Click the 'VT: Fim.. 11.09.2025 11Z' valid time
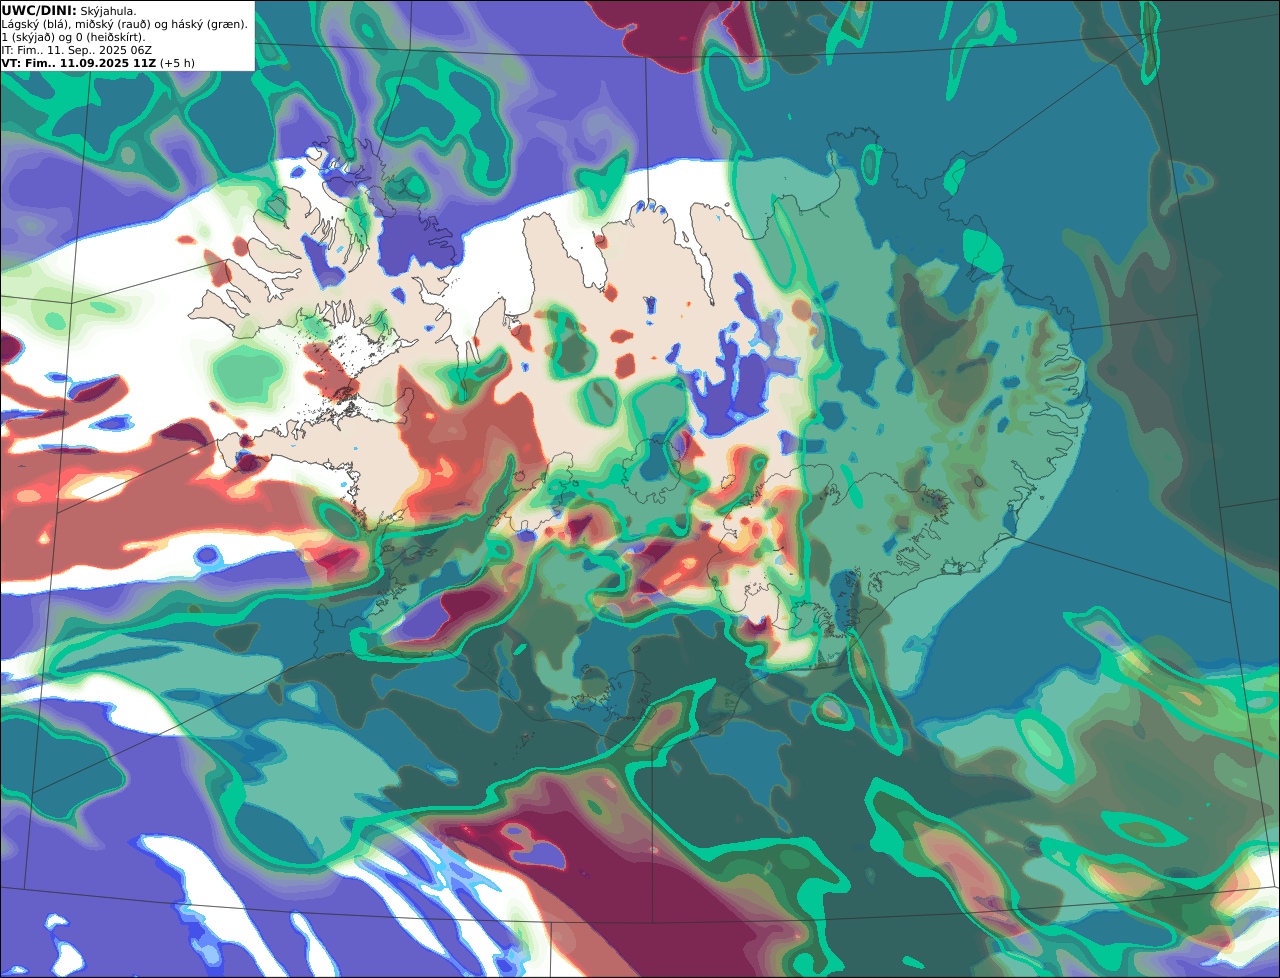 click(x=78, y=62)
